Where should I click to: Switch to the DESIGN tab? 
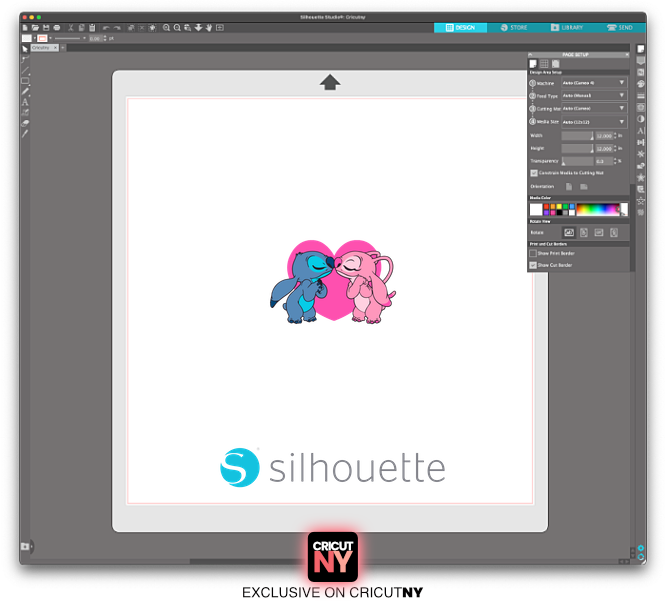coord(461,28)
